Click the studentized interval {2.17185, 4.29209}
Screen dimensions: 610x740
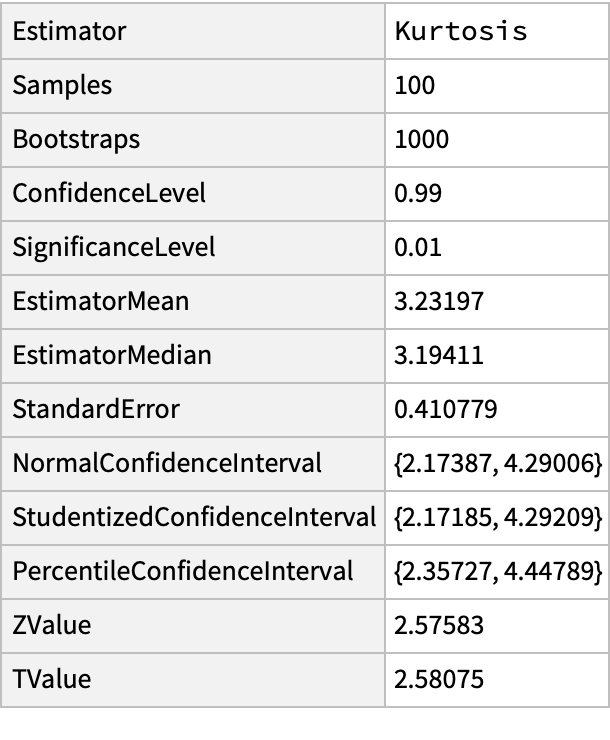click(x=498, y=517)
